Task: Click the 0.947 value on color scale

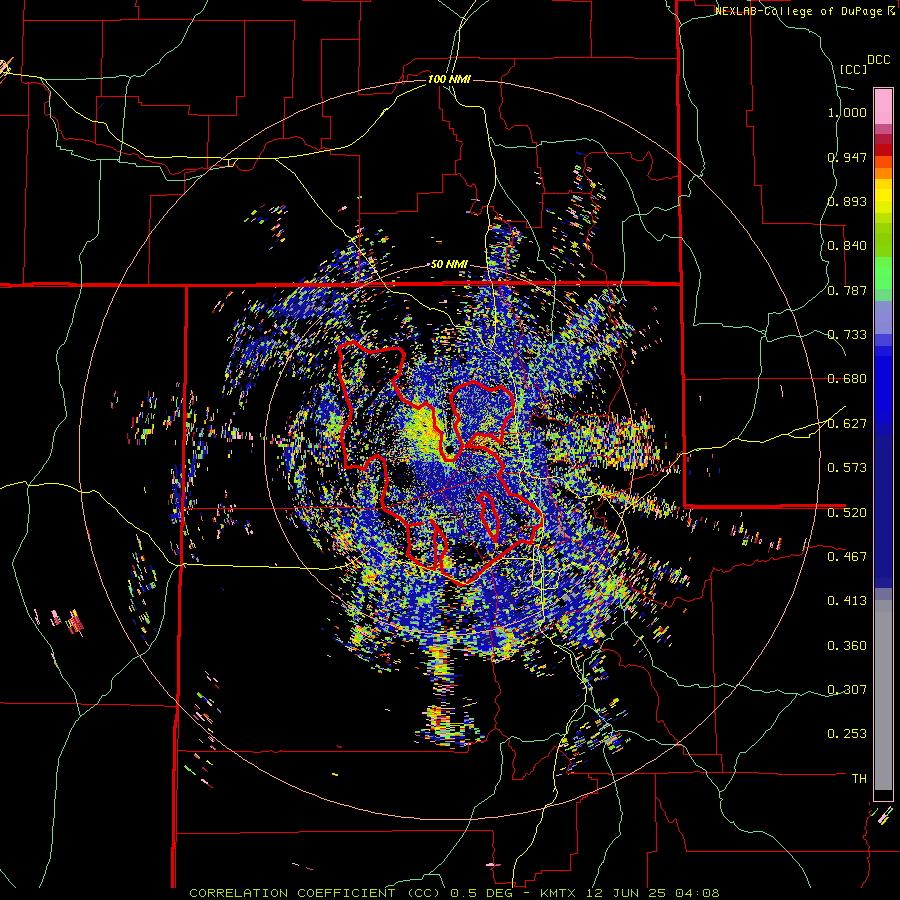Action: coord(847,157)
